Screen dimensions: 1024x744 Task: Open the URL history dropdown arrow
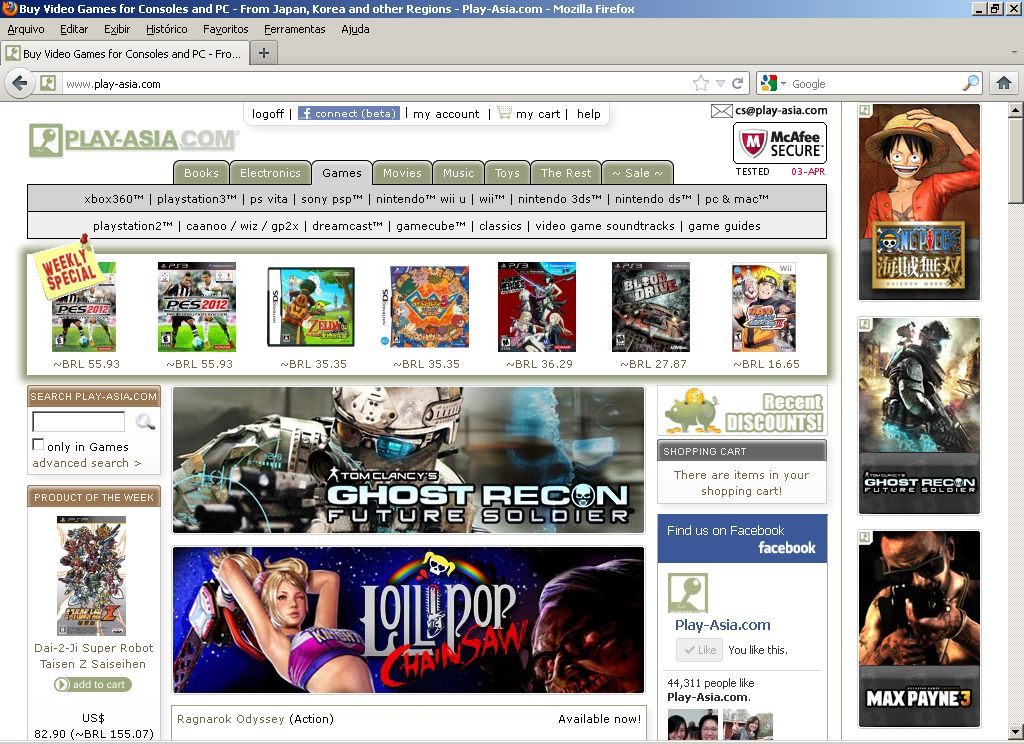coord(720,84)
